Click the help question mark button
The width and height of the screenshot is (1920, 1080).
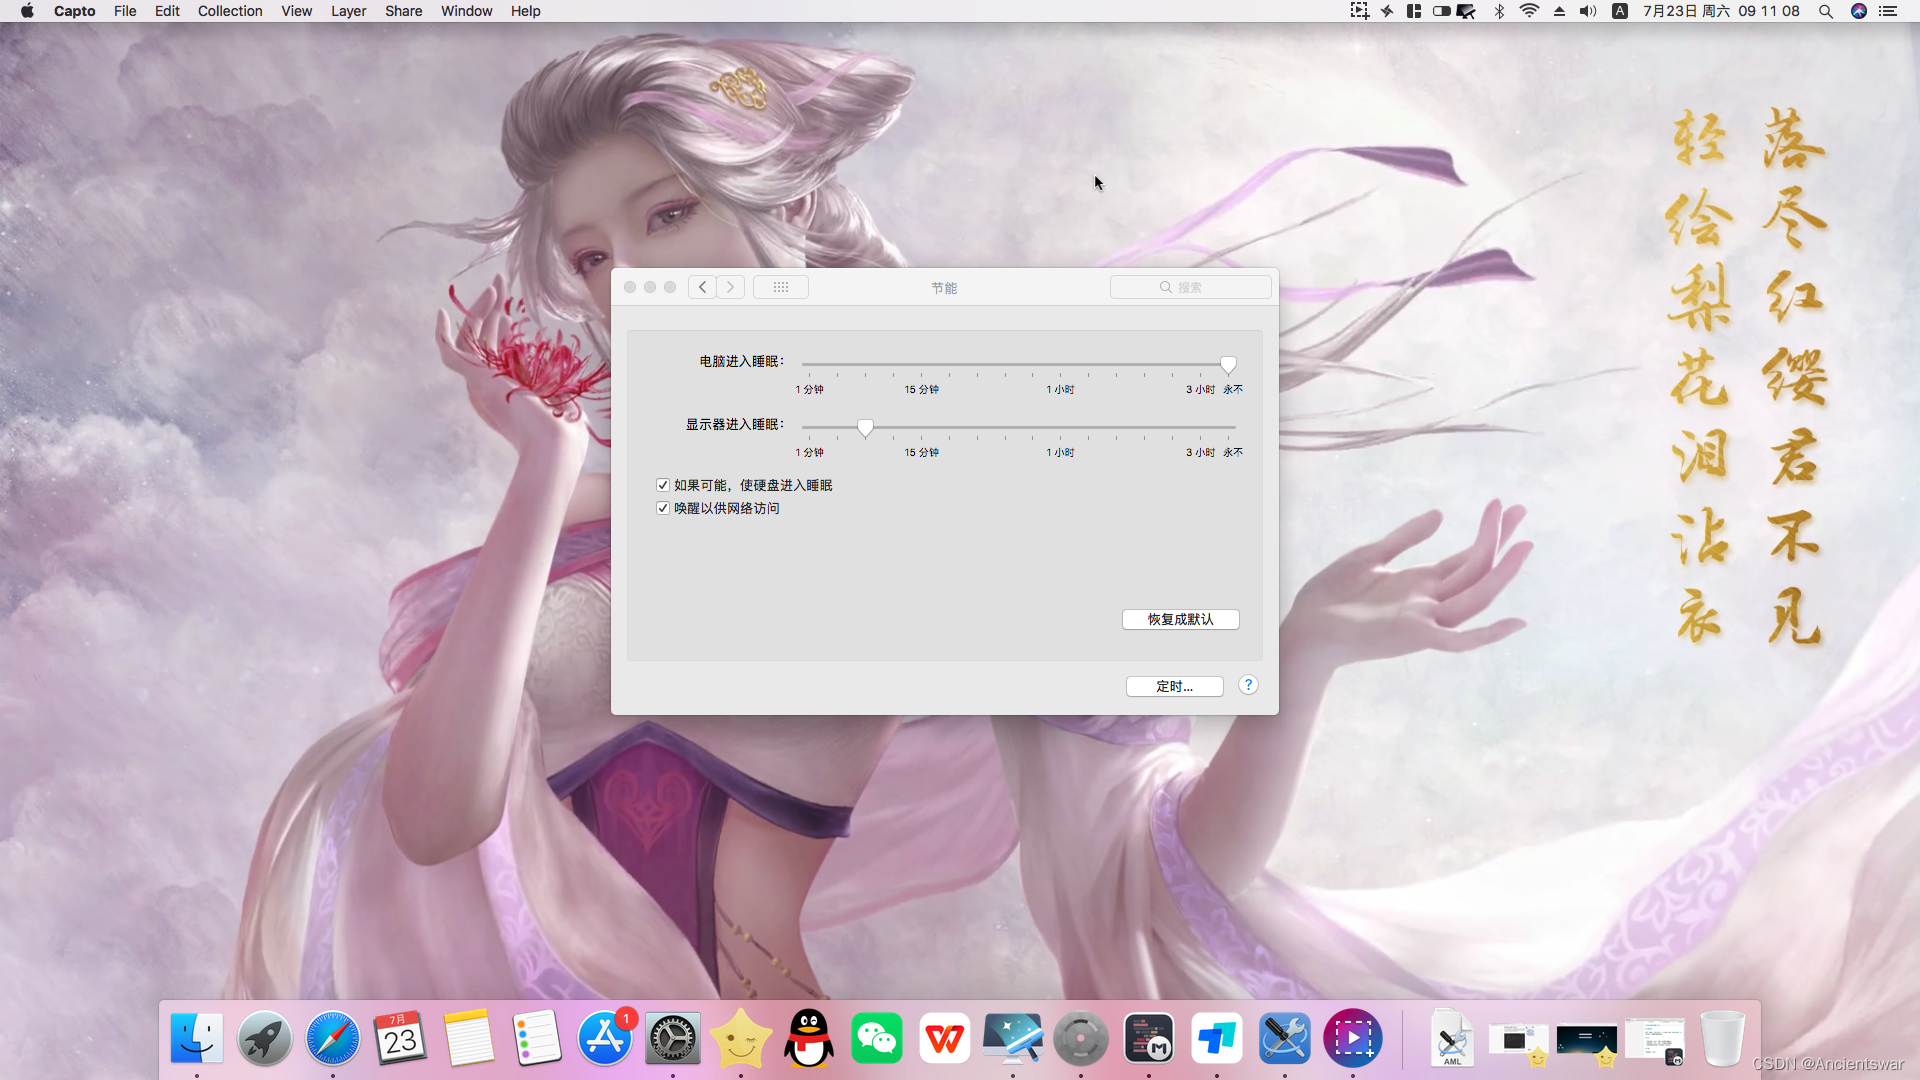click(1247, 685)
